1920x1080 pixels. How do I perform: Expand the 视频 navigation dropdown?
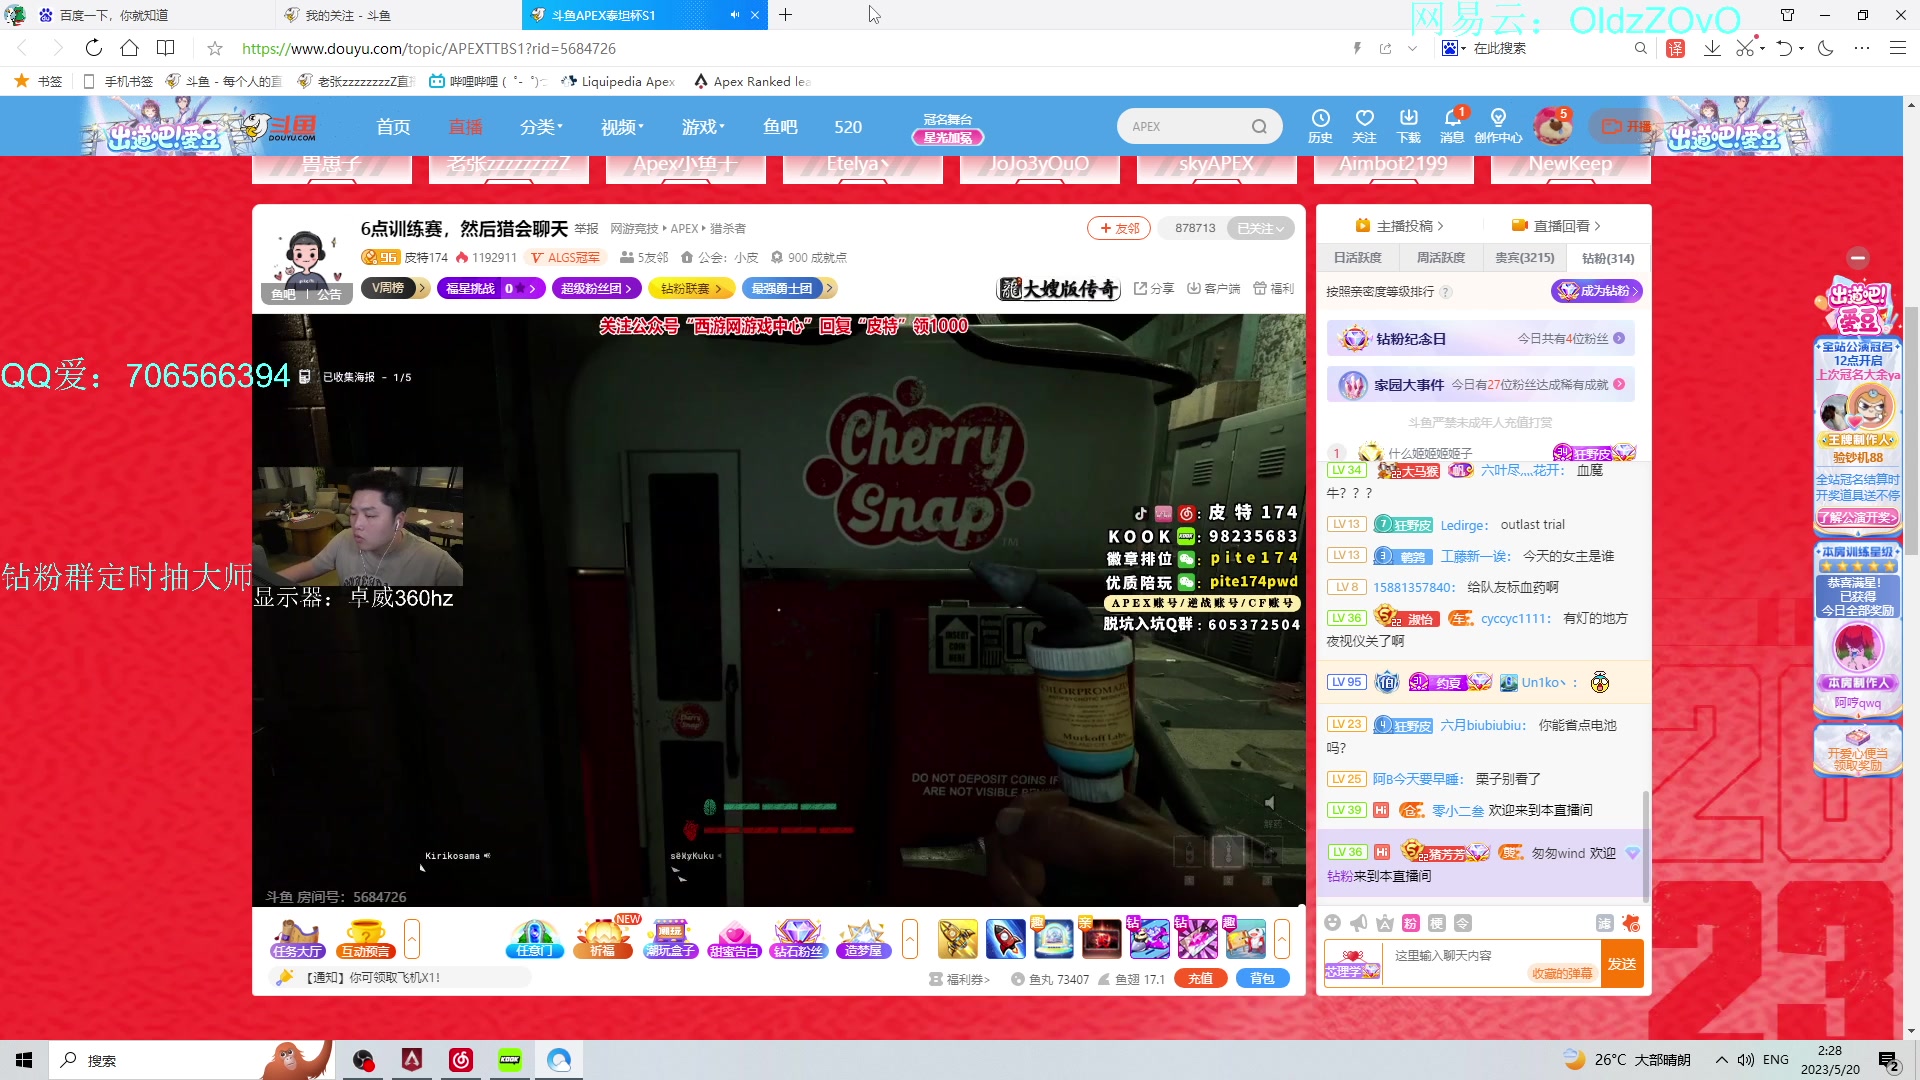coord(622,127)
